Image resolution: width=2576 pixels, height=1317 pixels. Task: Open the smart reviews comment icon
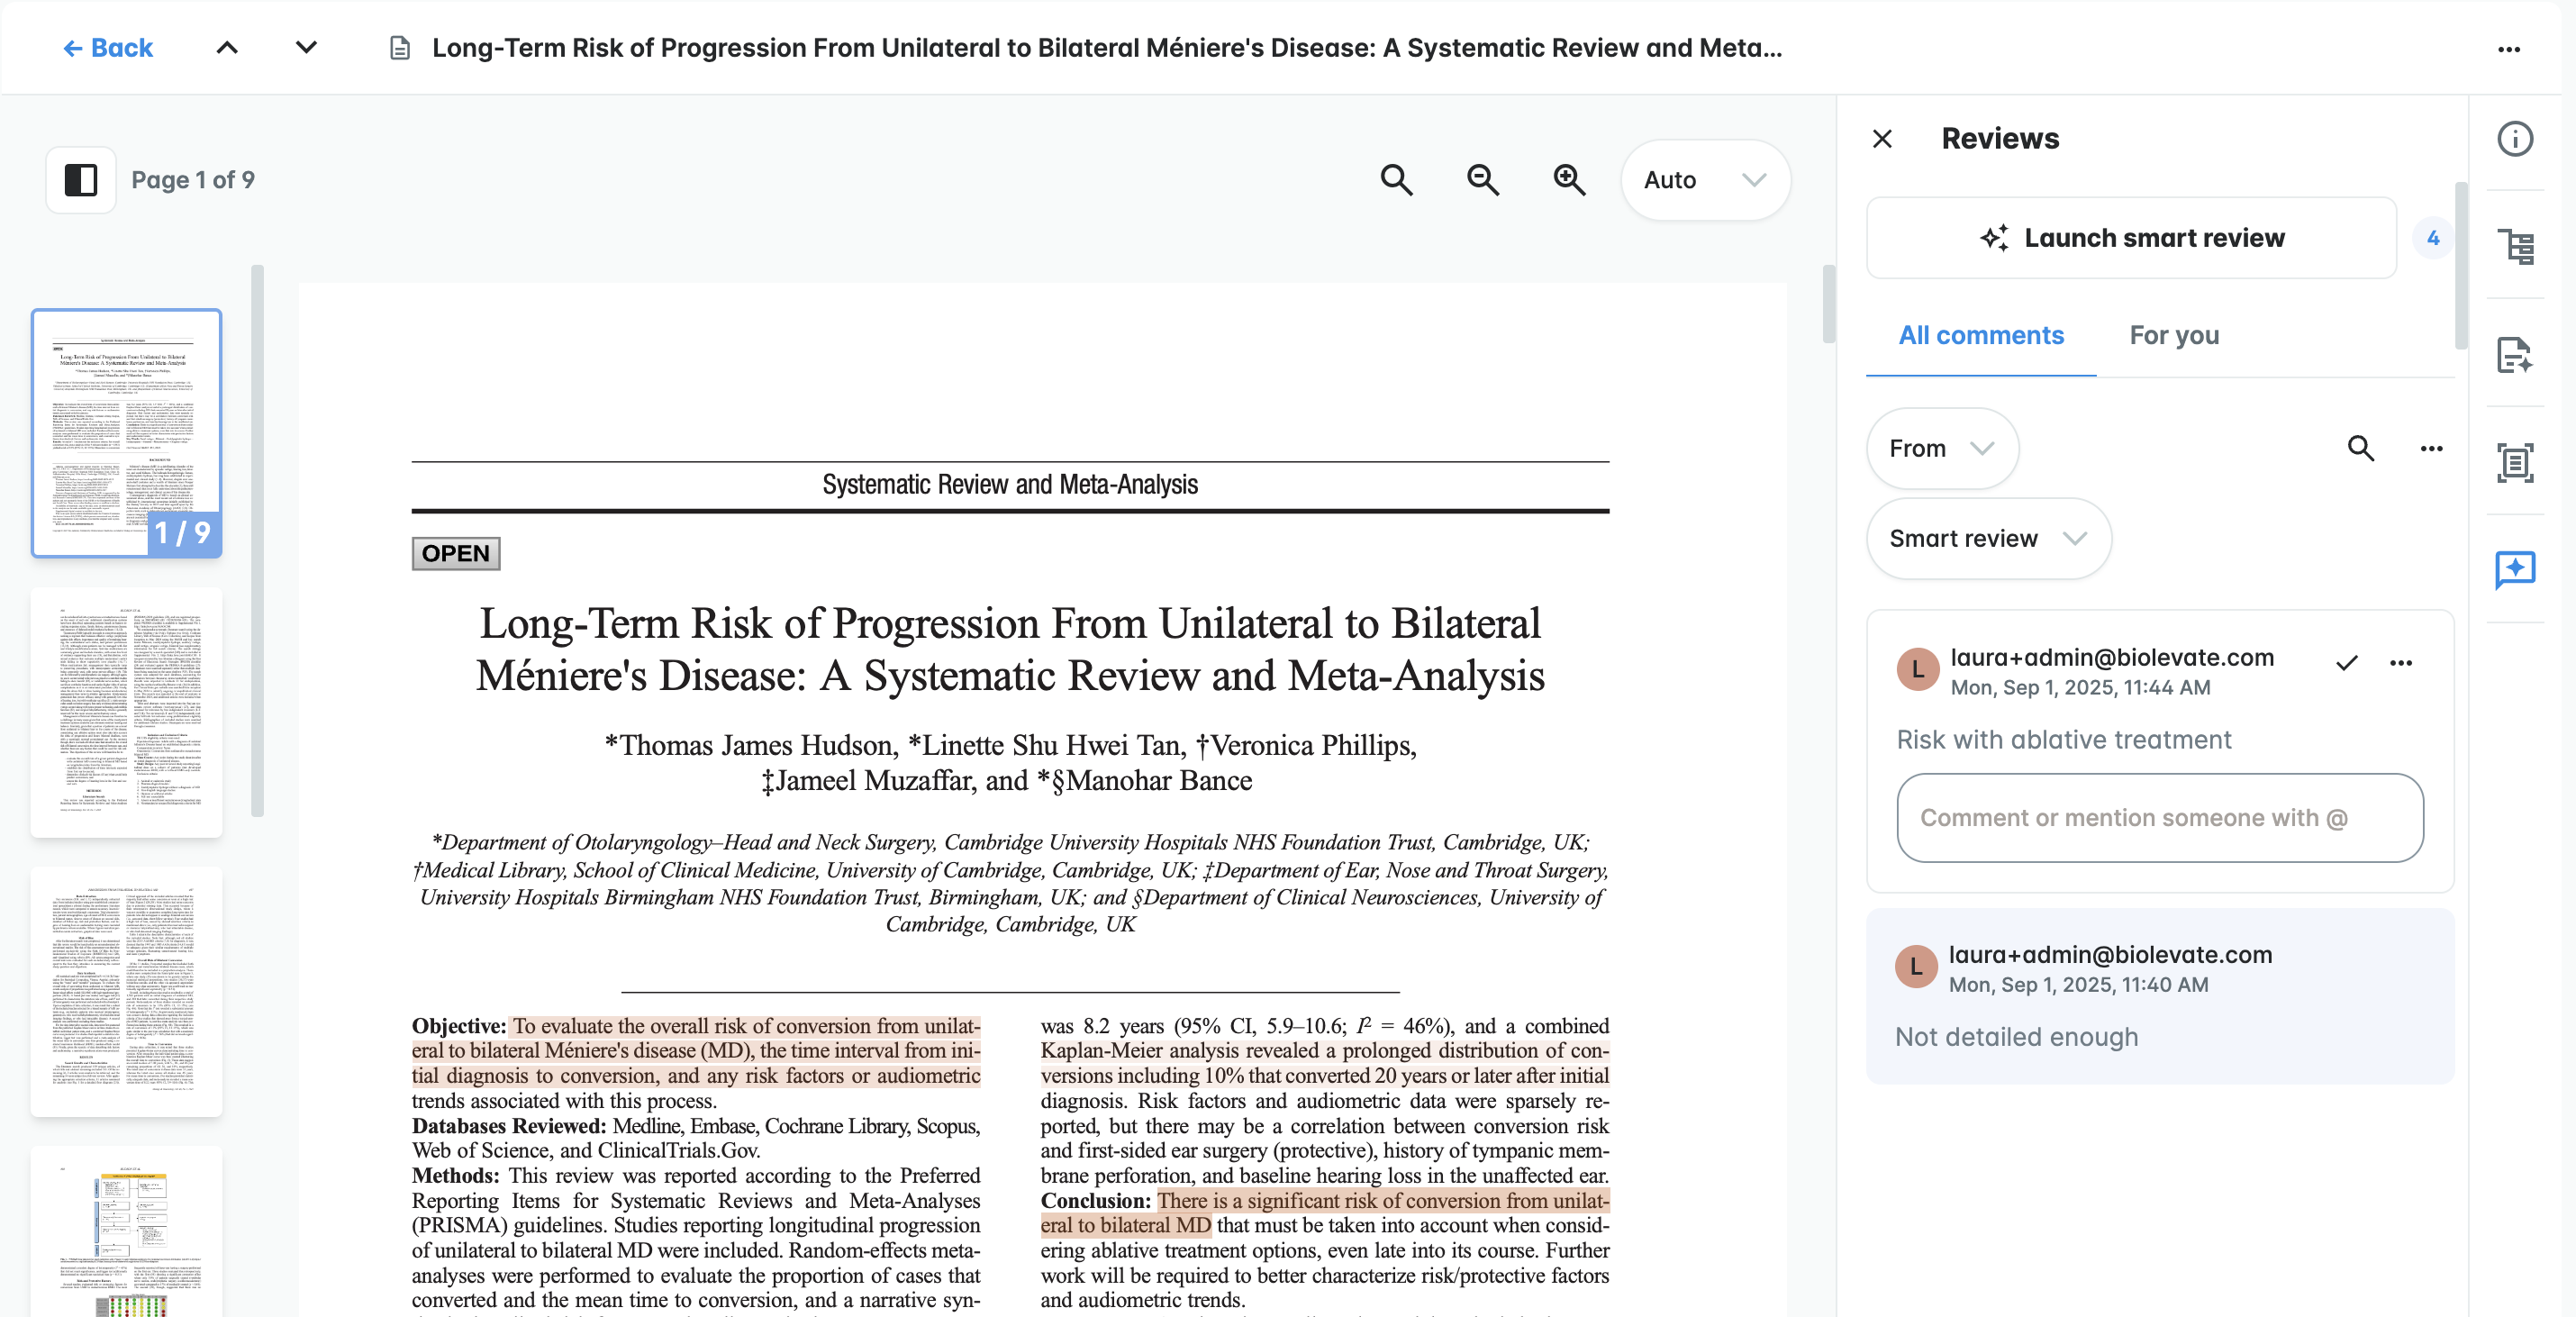click(x=2514, y=570)
